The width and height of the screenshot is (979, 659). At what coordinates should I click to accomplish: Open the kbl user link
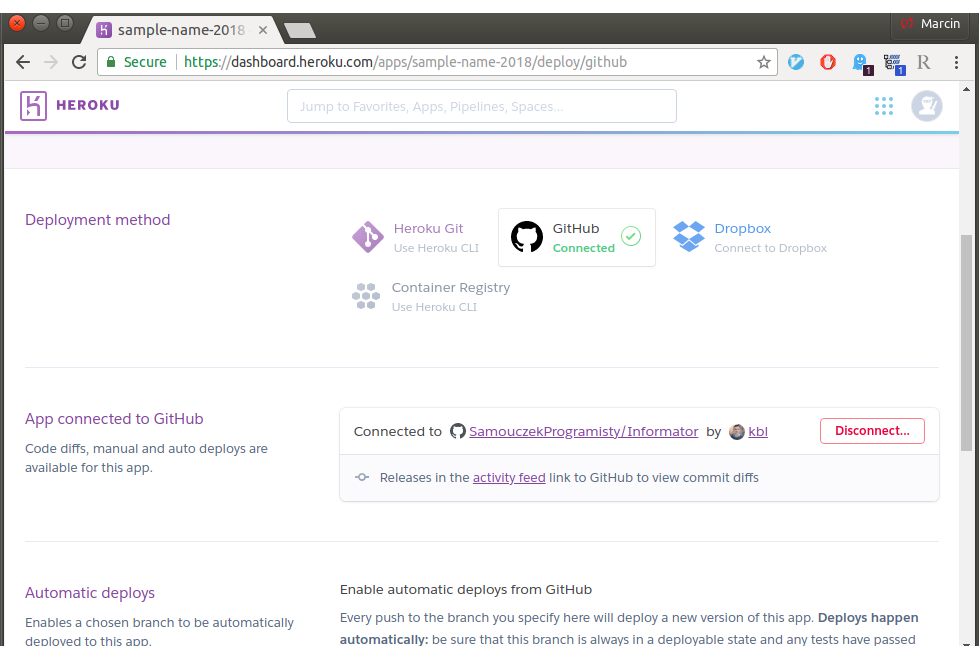[x=758, y=432]
